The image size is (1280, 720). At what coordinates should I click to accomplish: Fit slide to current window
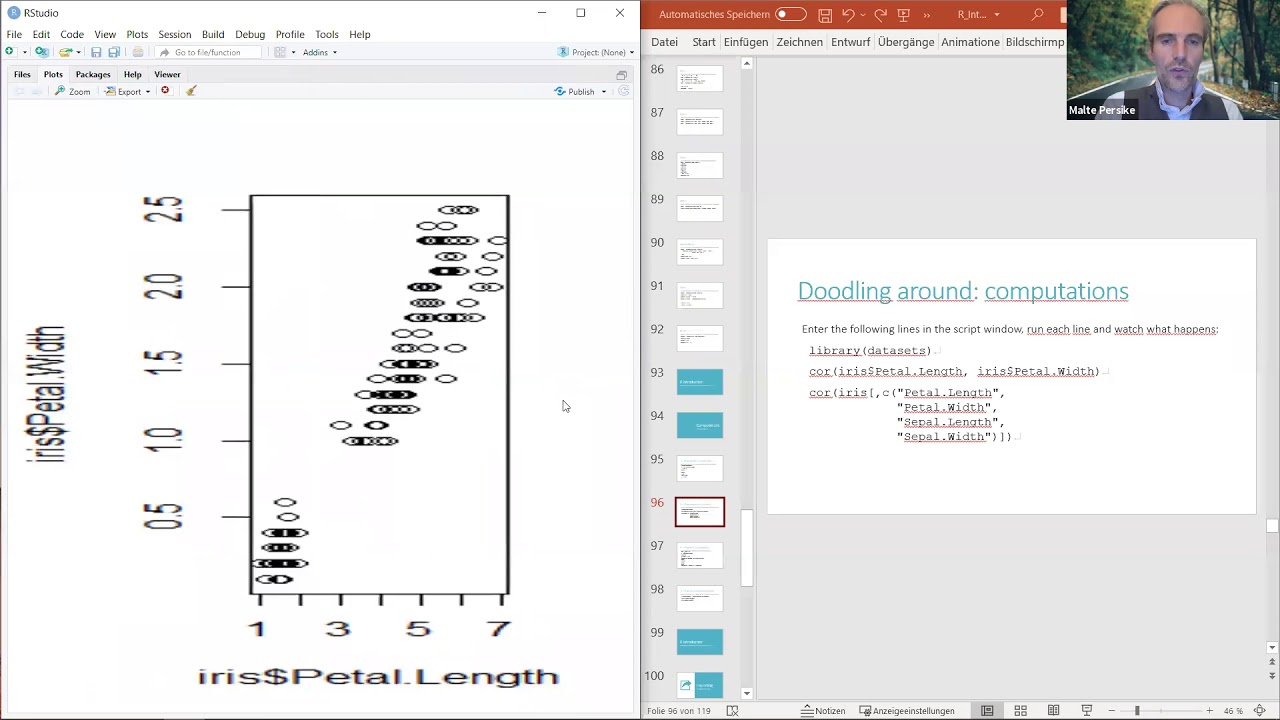[1259, 711]
